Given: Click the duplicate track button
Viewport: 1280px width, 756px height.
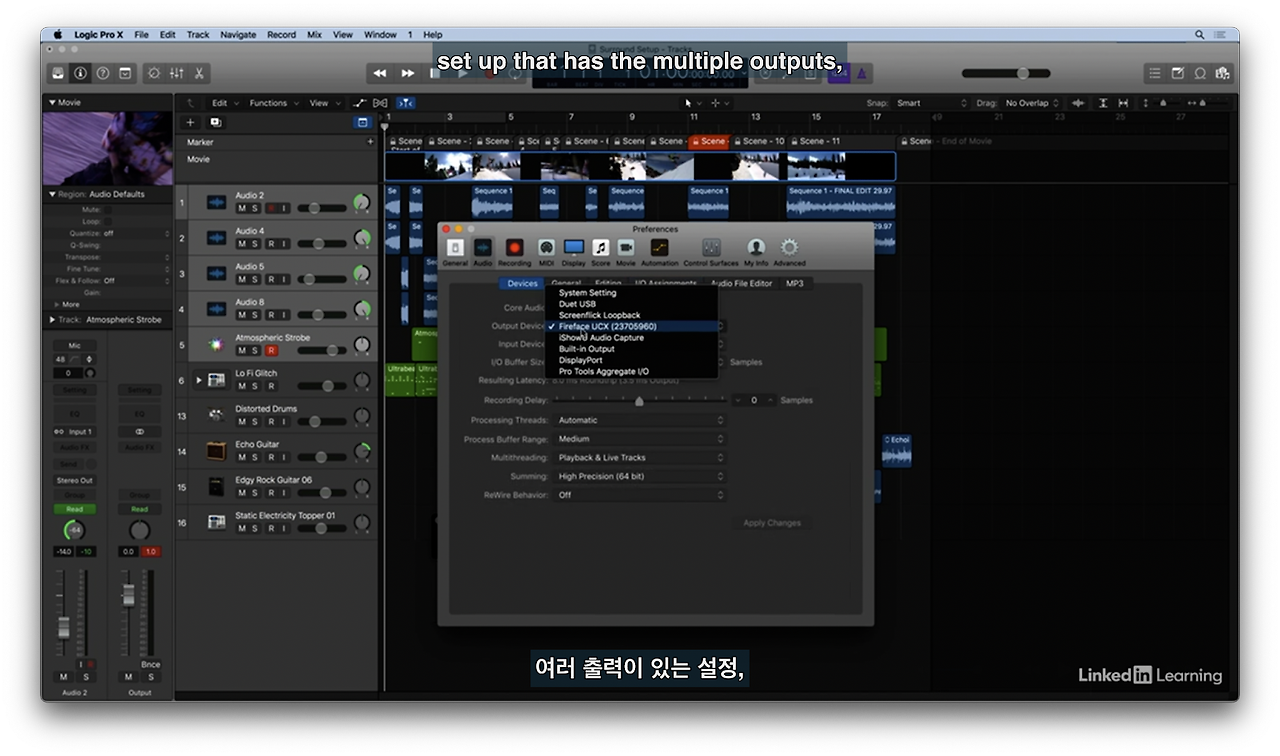Looking at the screenshot, I should click(215, 122).
